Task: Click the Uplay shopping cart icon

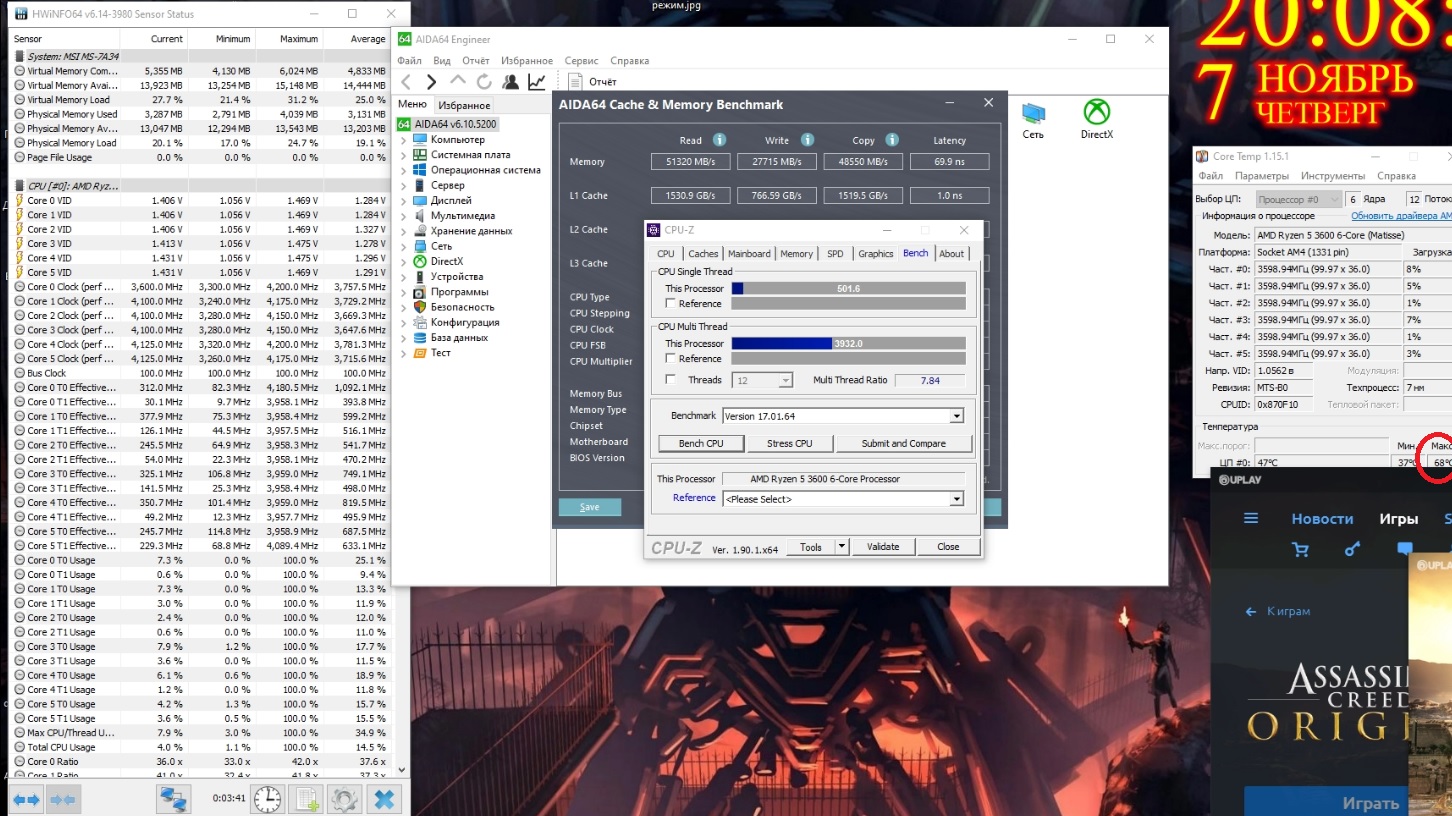Action: 1300,549
